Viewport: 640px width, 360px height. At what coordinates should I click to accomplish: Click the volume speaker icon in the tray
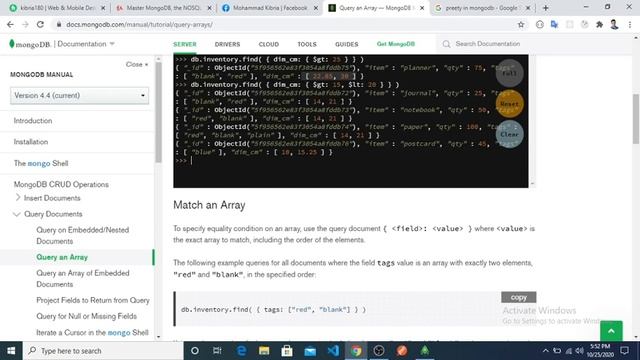[x=580, y=351]
